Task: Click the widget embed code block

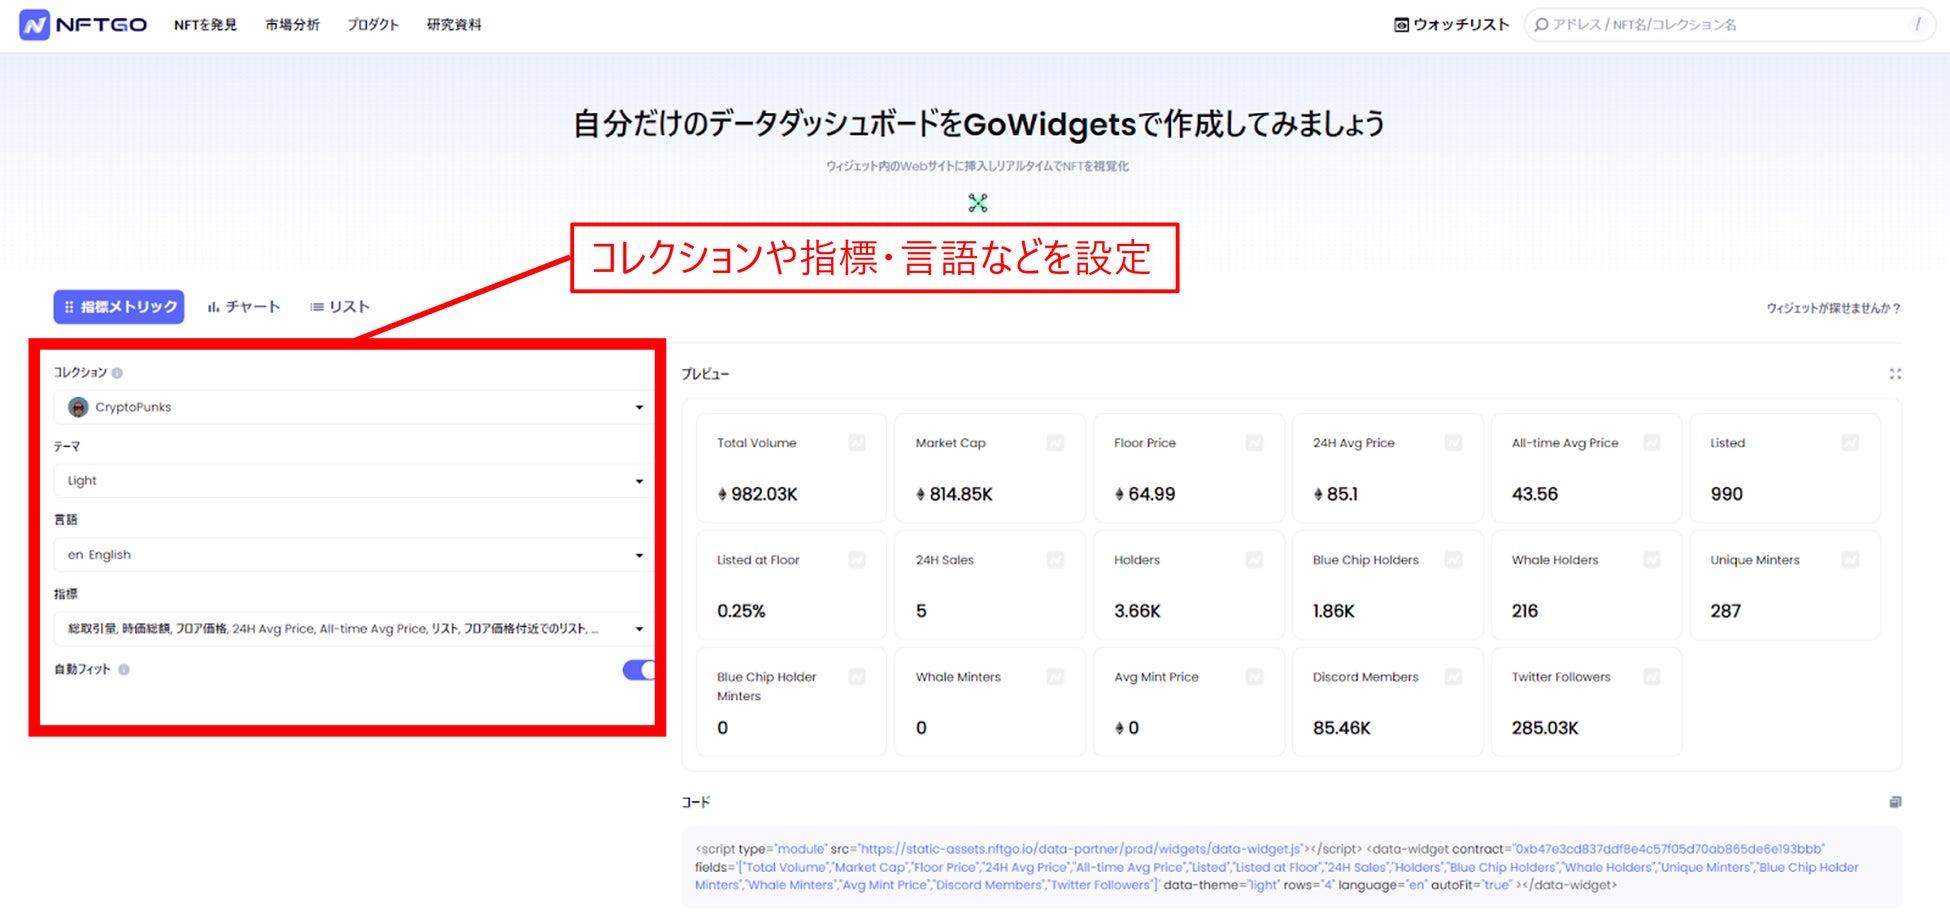Action: (1291, 867)
